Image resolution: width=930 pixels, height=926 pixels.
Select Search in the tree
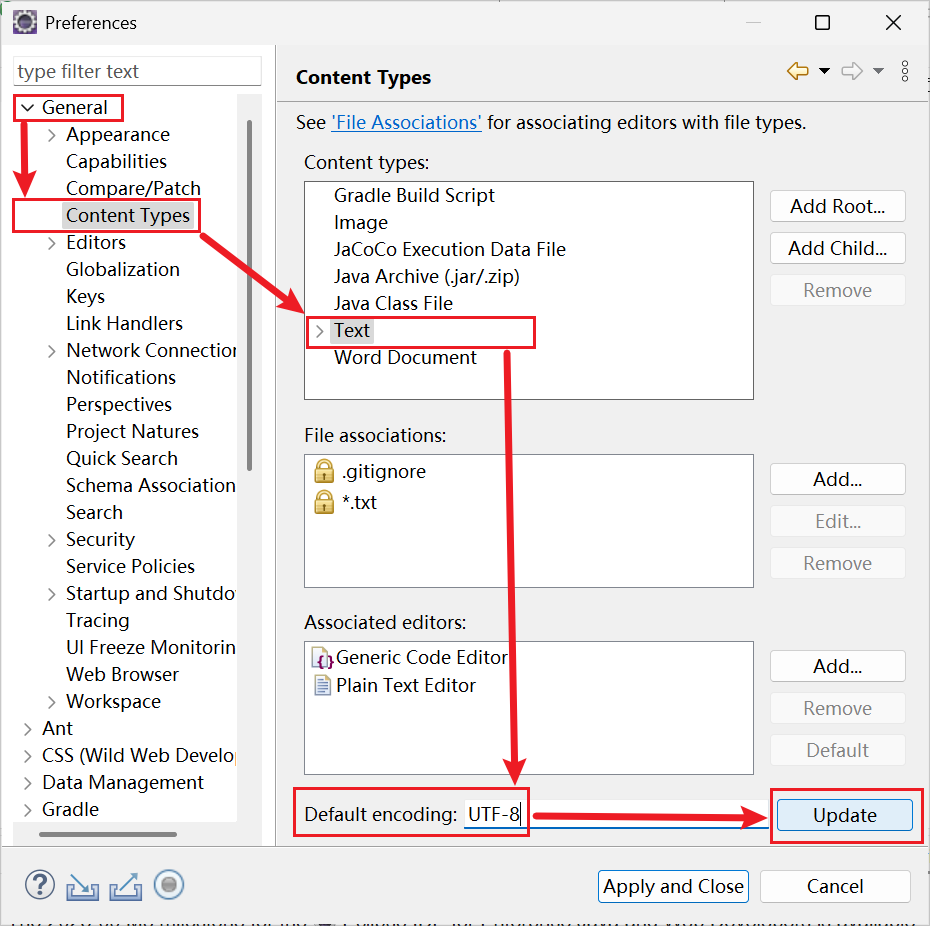click(94, 513)
